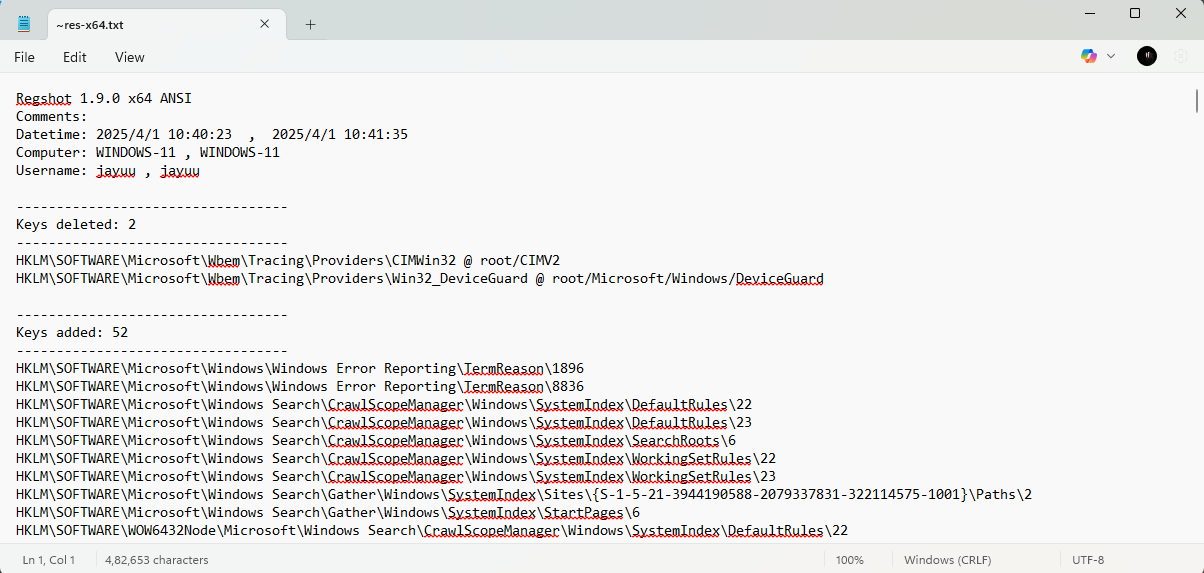Click the 'Username: jayuu' line
The height and width of the screenshot is (573, 1204).
click(x=108, y=170)
